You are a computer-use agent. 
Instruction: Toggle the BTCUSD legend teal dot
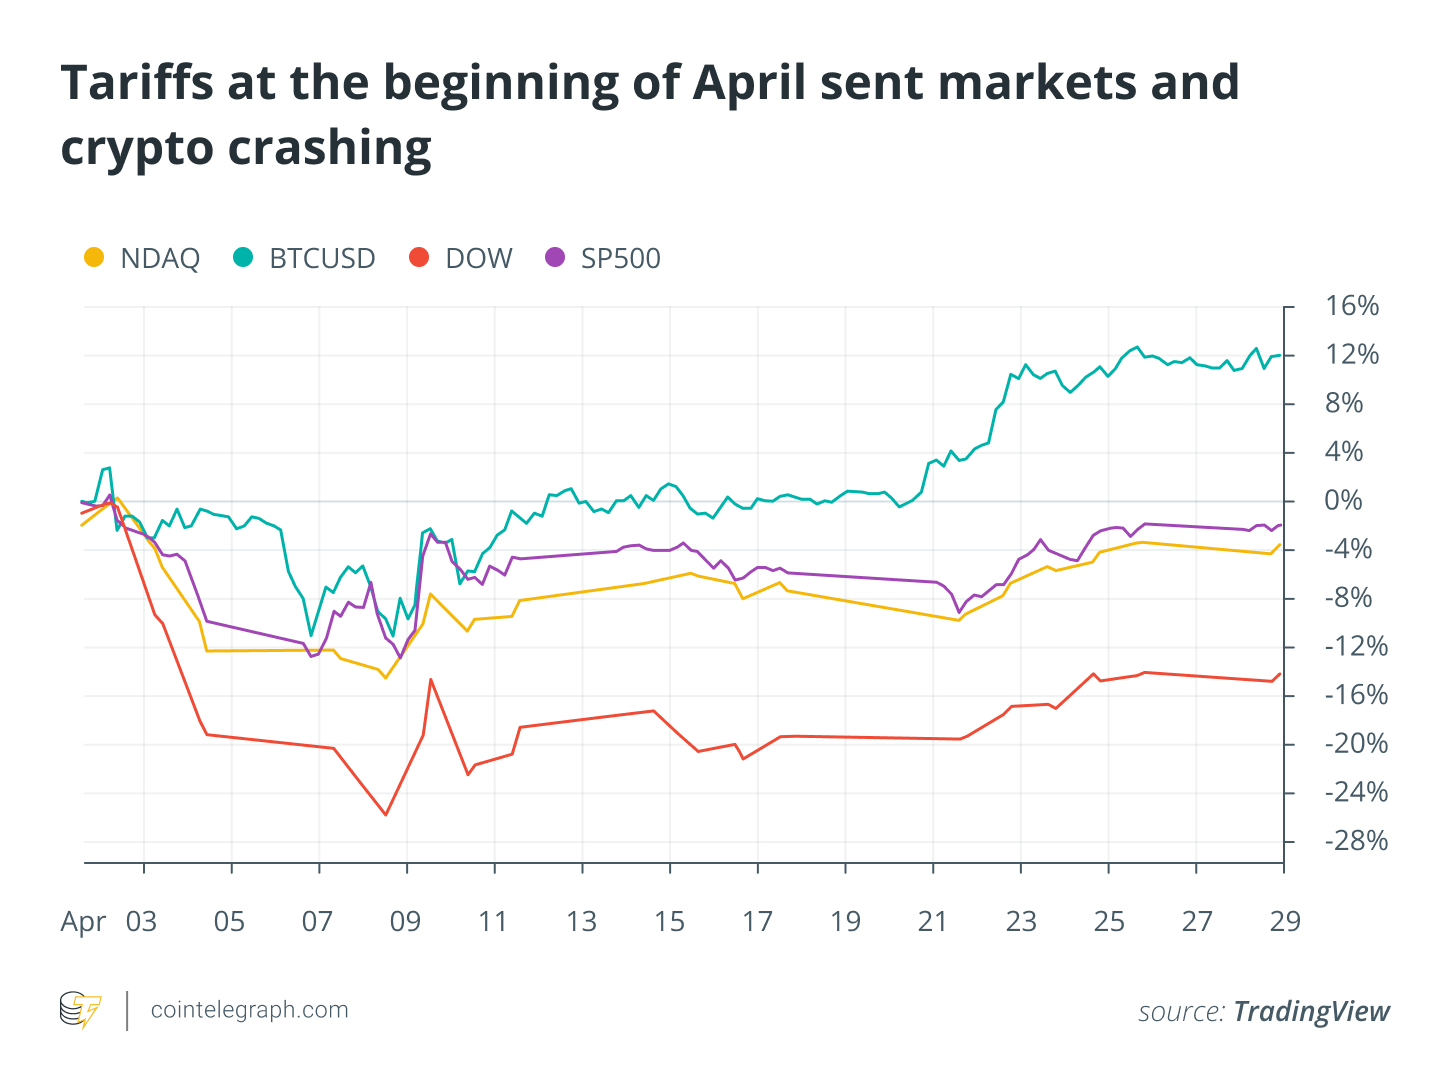[x=243, y=258]
